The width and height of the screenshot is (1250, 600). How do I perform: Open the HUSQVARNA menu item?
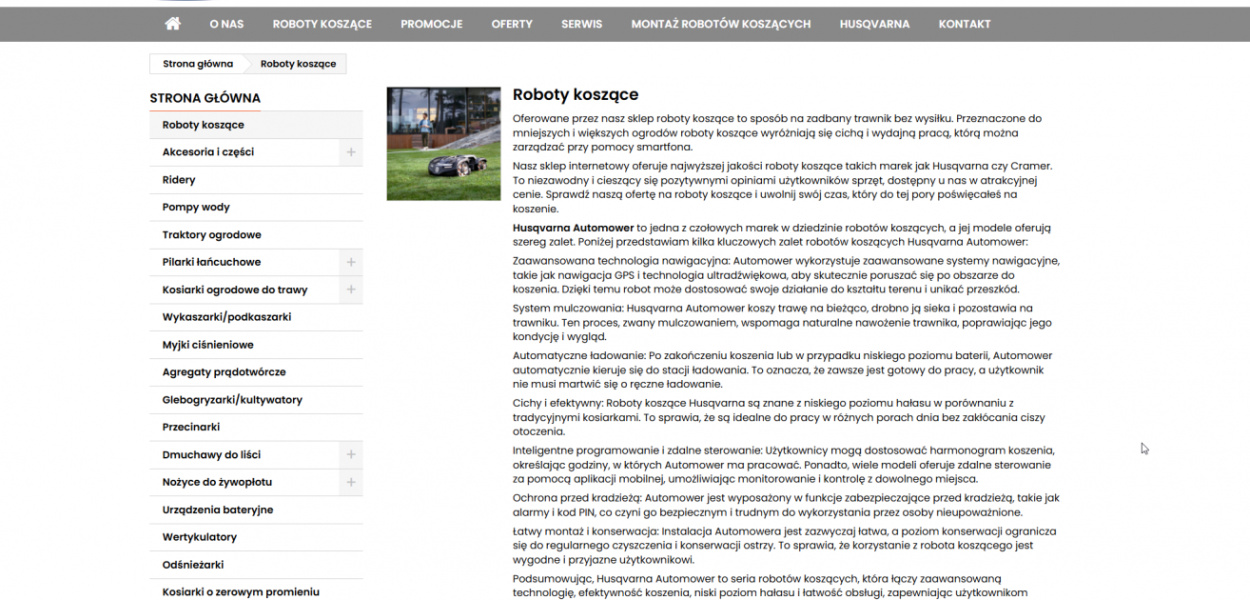874,24
